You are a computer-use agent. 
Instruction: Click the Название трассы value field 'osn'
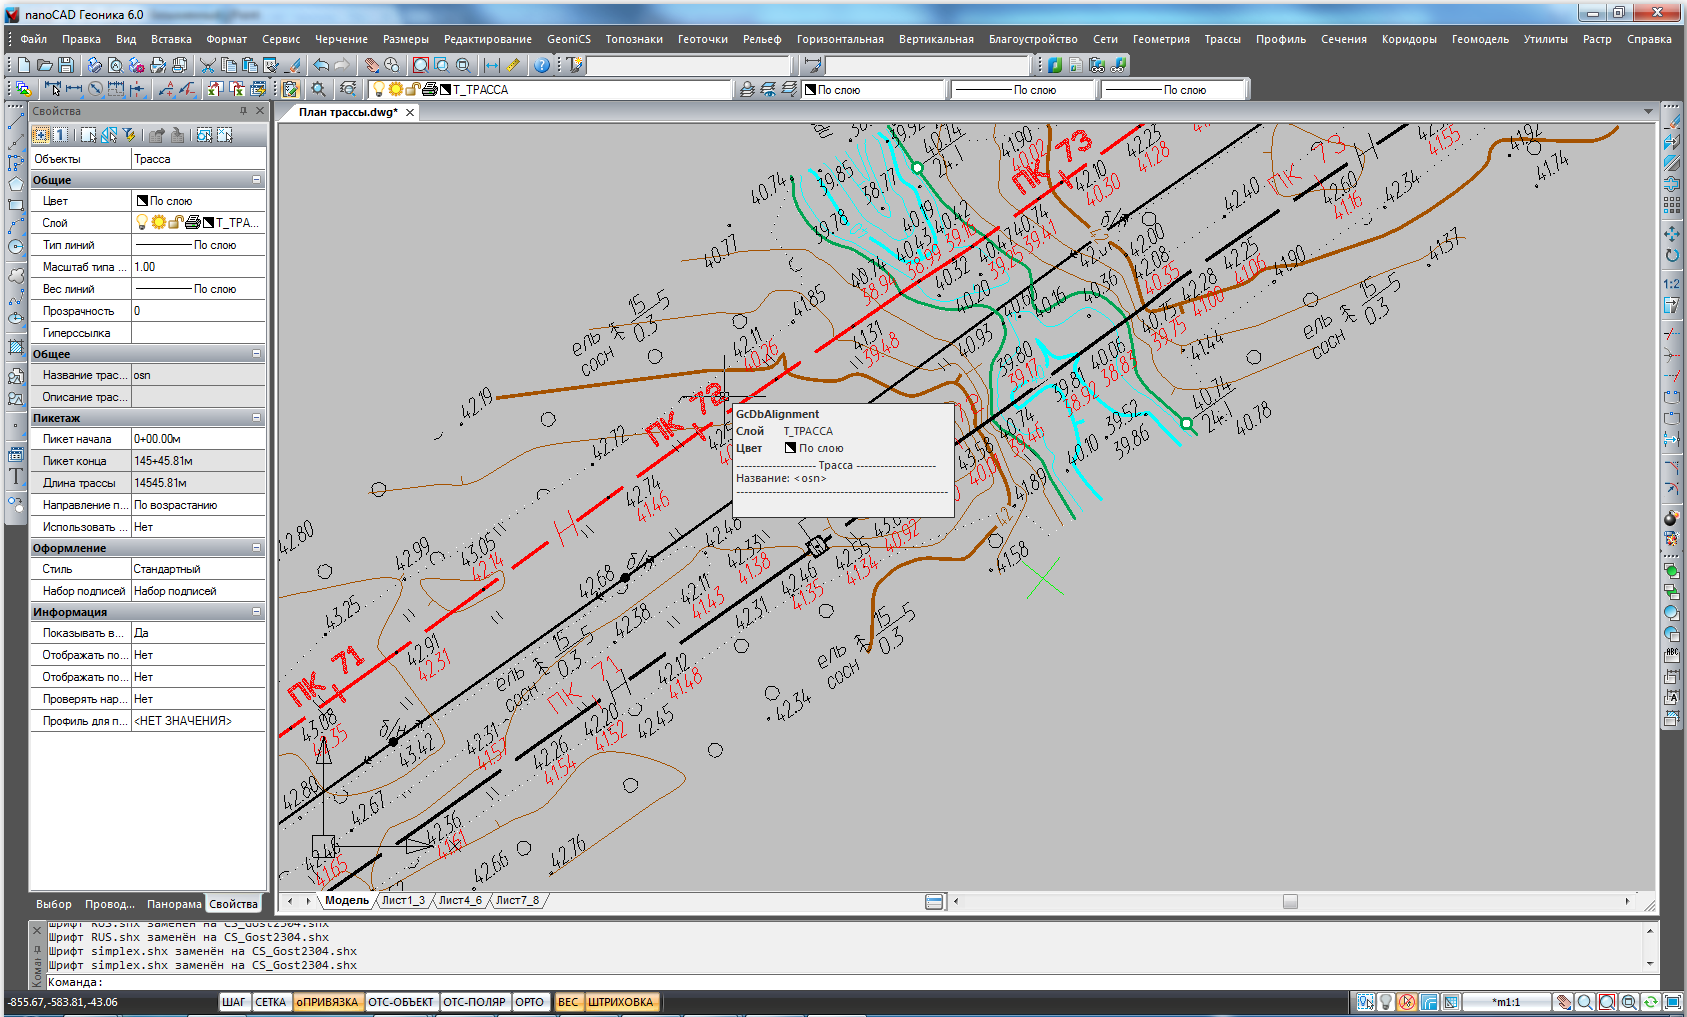click(199, 375)
